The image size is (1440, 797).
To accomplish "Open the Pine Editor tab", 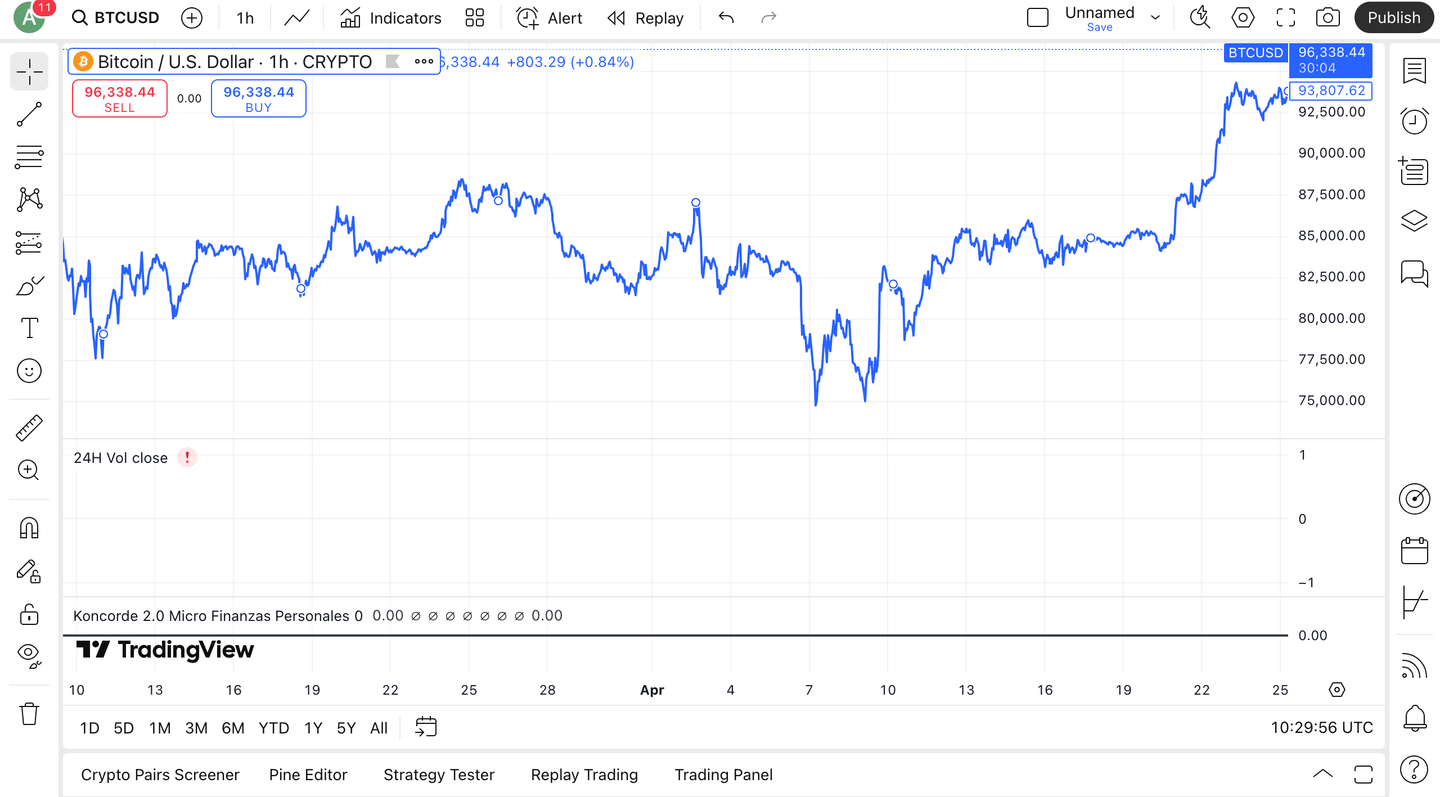I will click(308, 775).
